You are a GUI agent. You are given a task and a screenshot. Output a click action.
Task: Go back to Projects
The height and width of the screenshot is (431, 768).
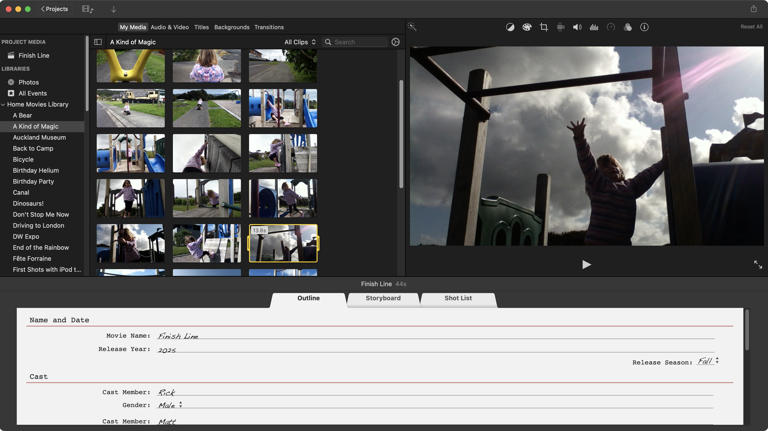coord(54,9)
